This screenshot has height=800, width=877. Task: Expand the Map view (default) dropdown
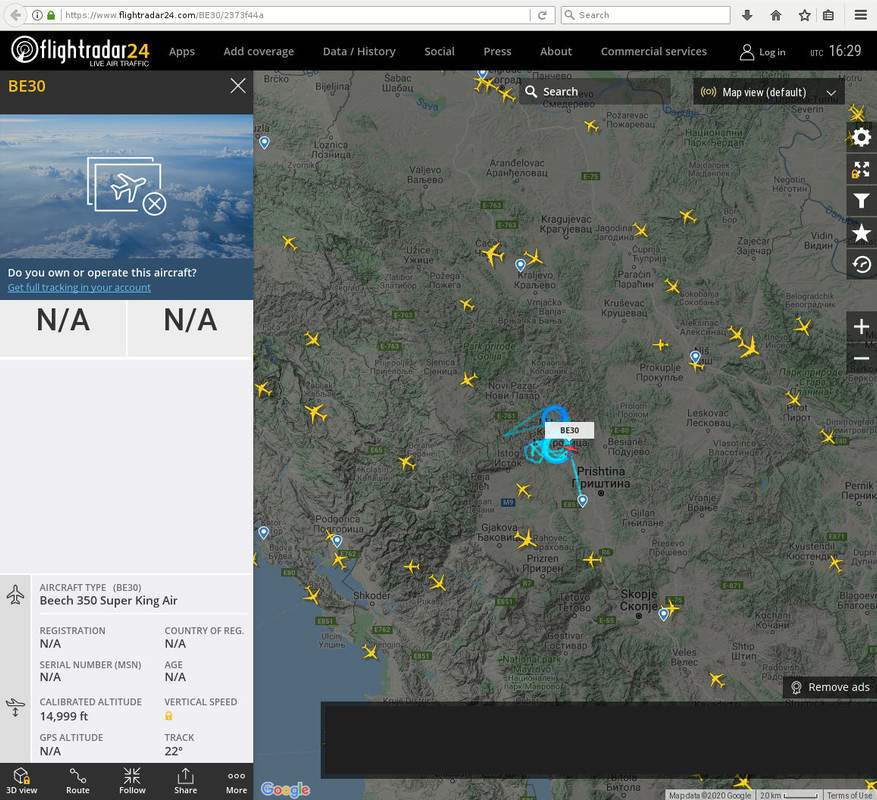pyautogui.click(x=768, y=92)
